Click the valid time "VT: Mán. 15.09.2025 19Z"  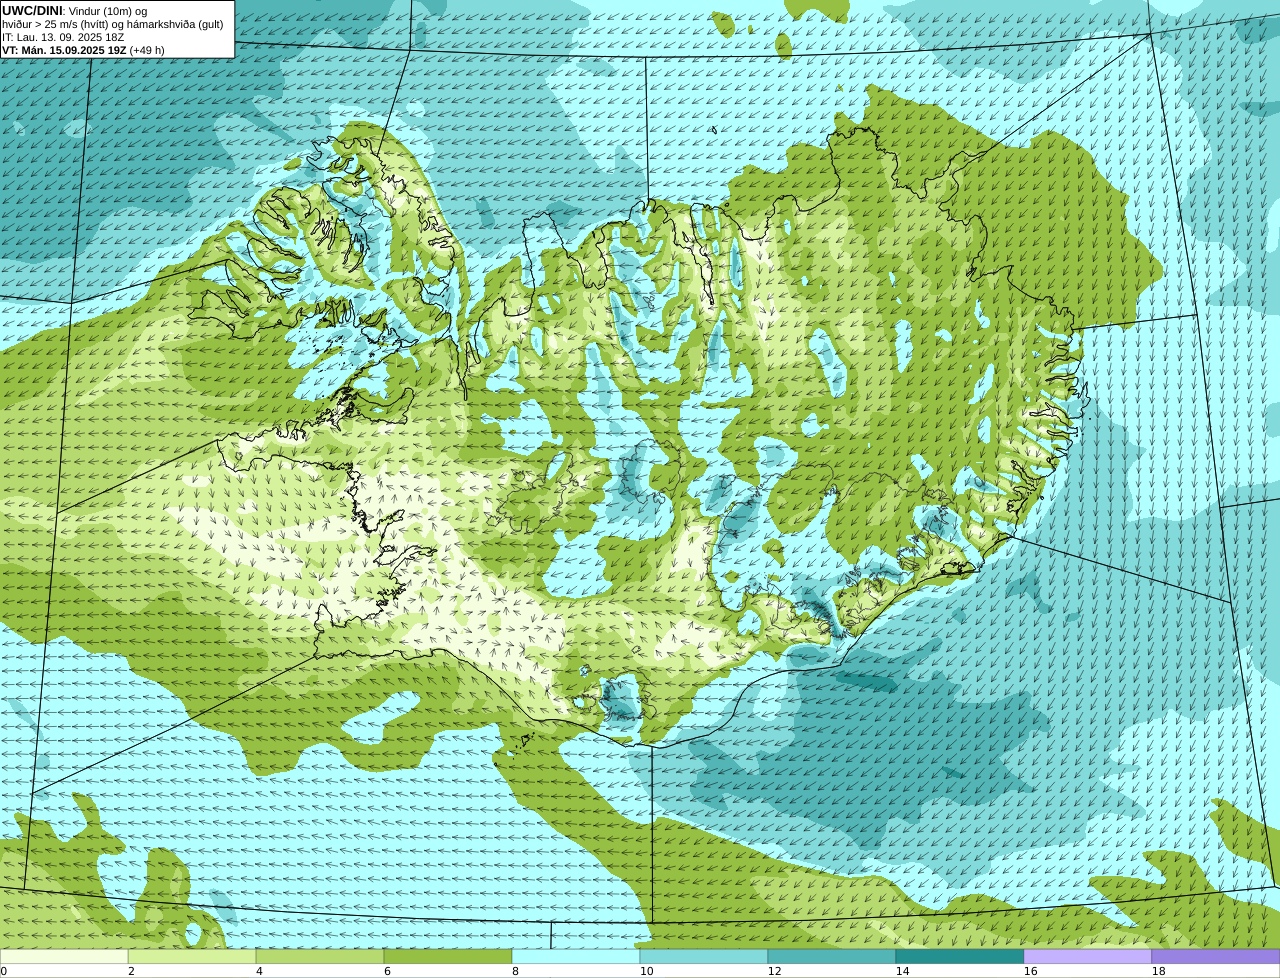(64, 50)
